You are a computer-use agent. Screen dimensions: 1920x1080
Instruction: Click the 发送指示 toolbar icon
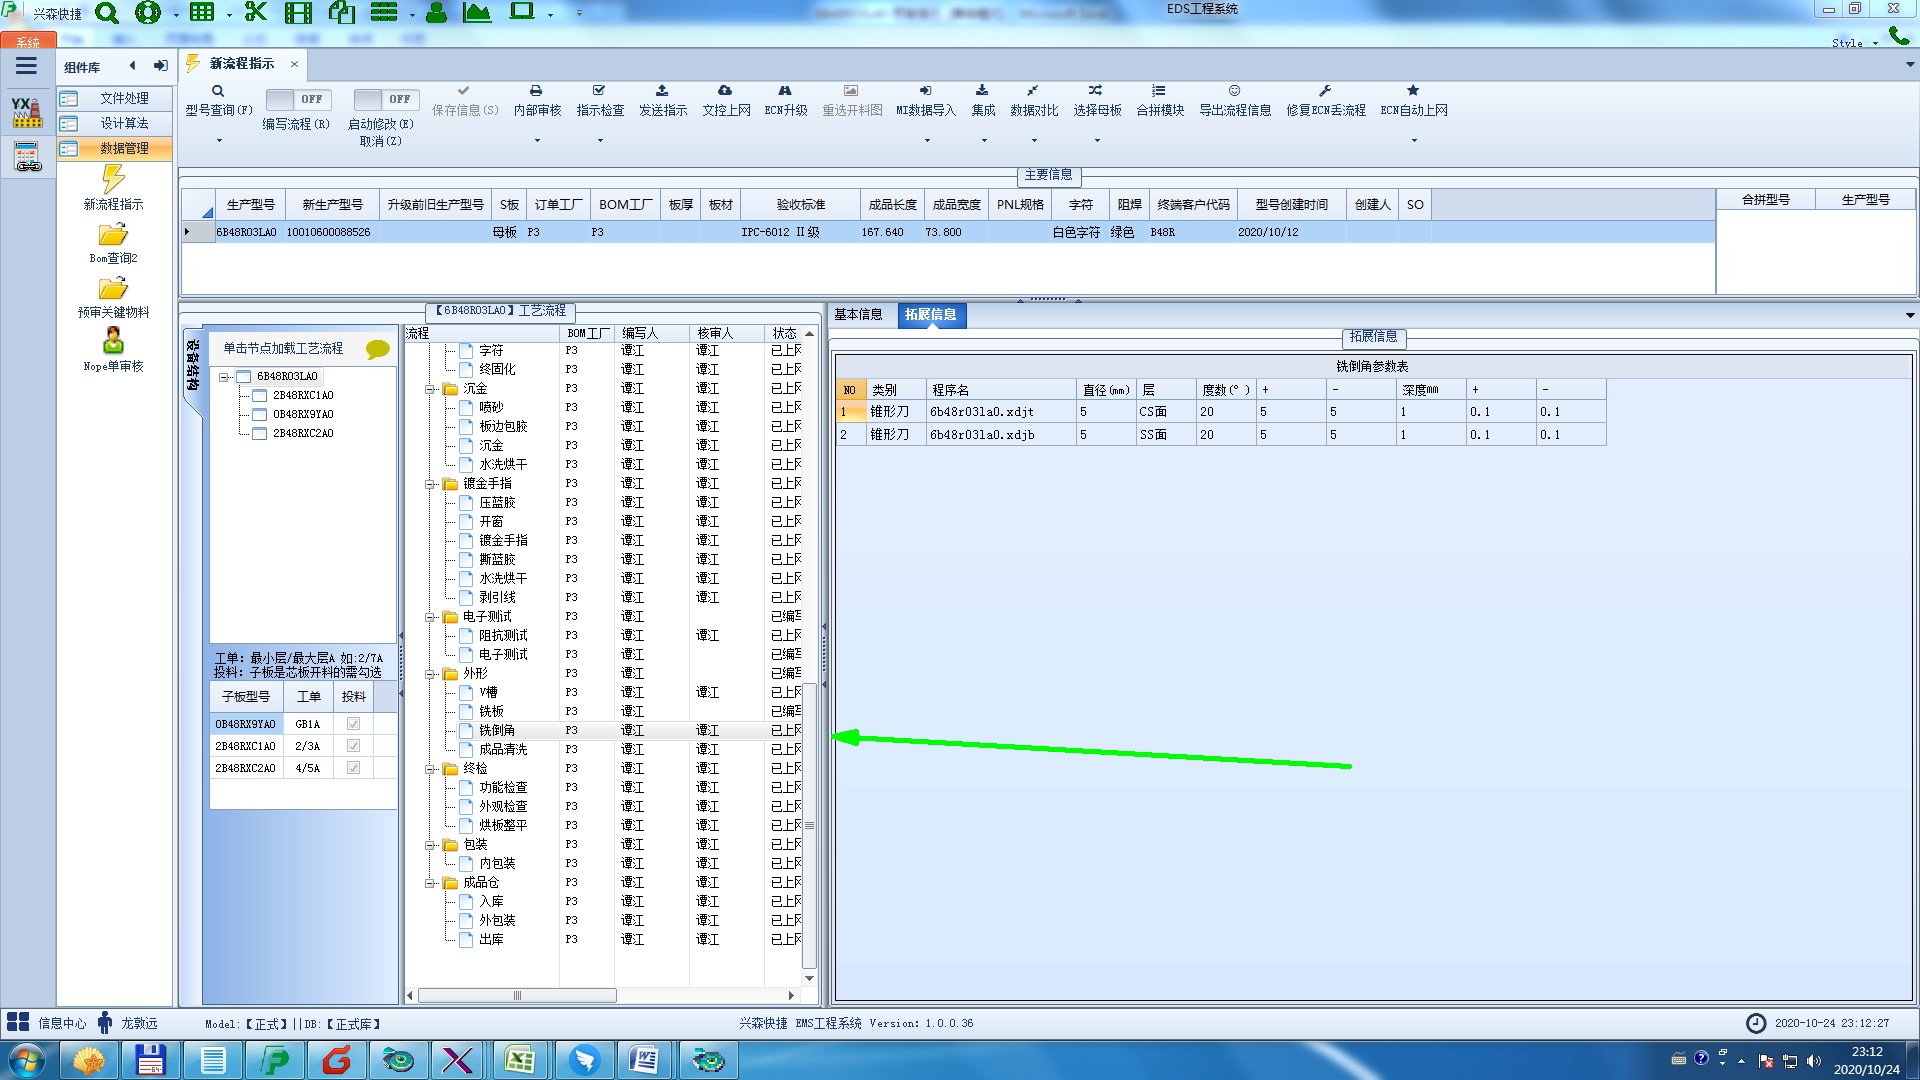pyautogui.click(x=662, y=91)
